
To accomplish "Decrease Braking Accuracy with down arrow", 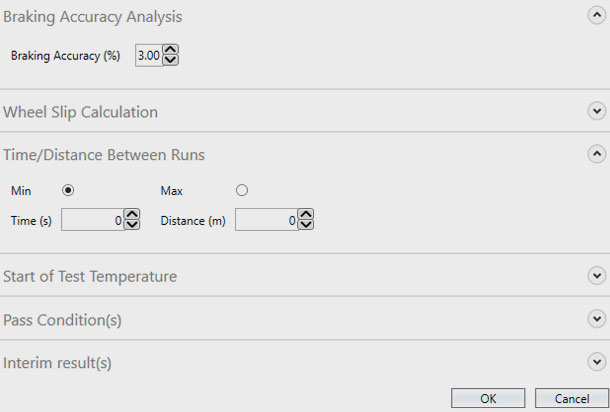I will tap(170, 61).
